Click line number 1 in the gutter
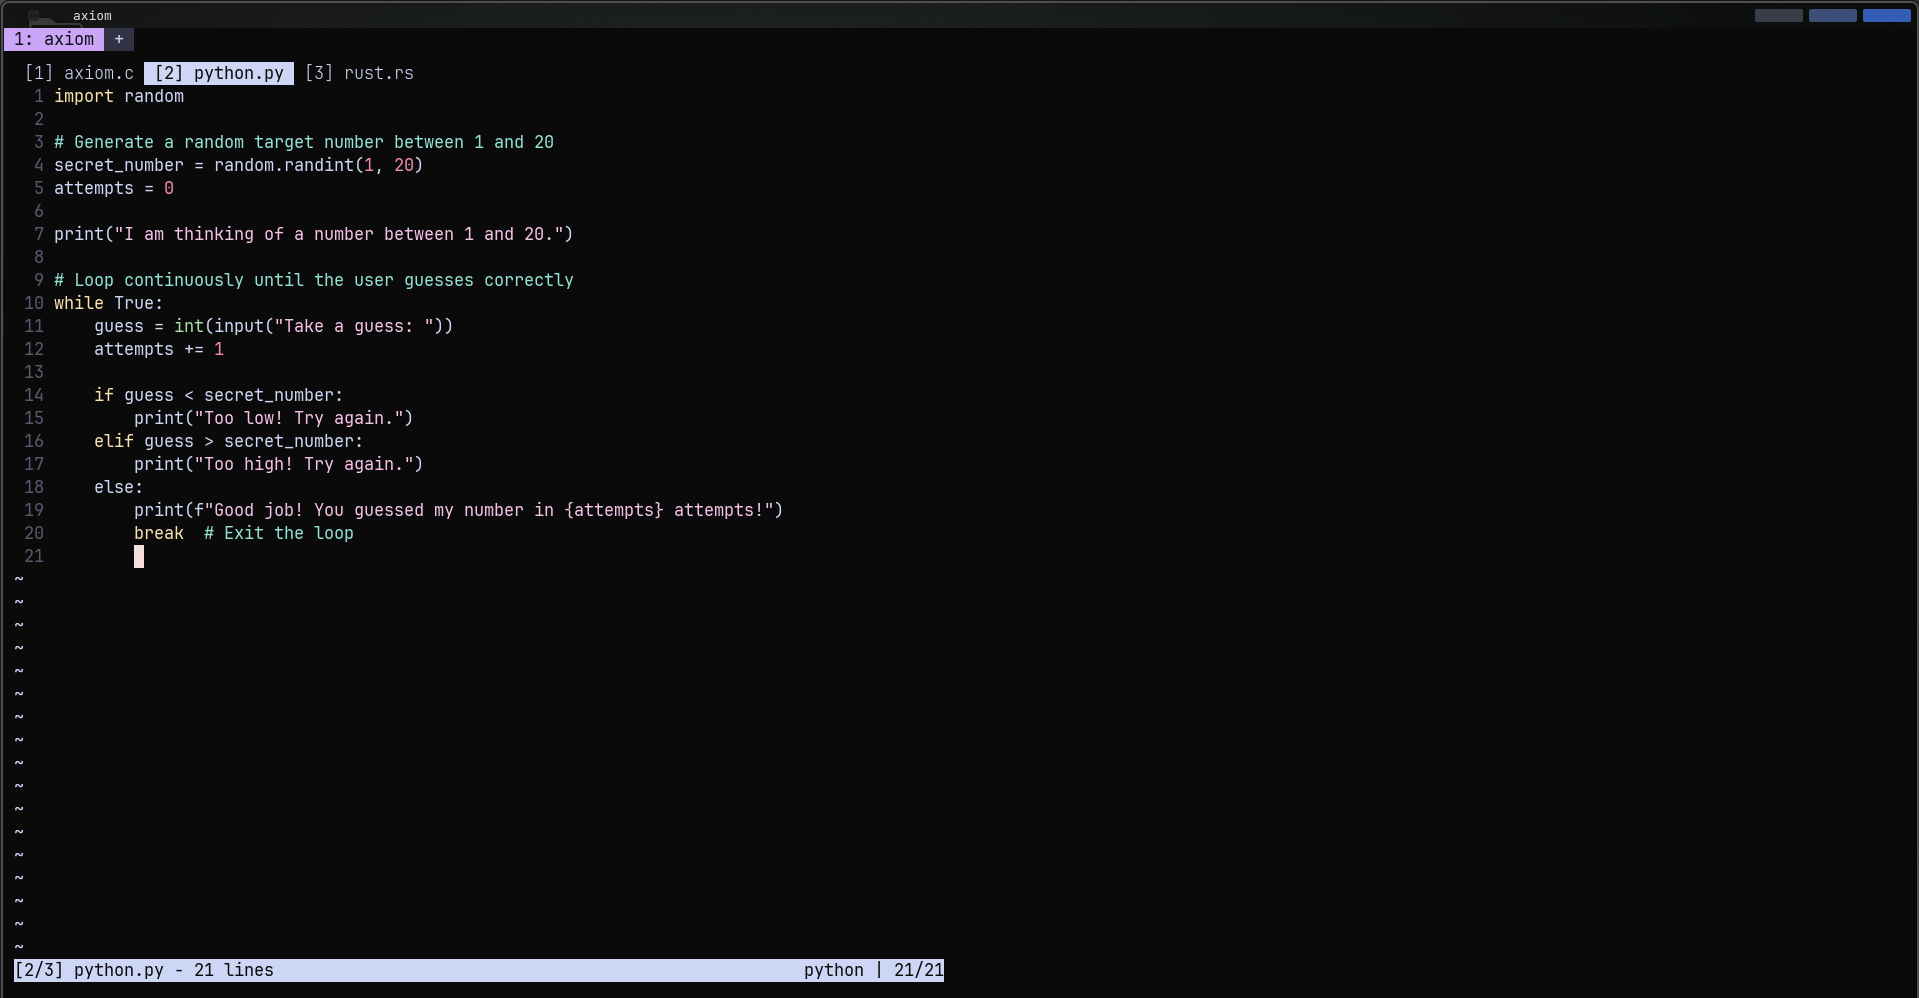1919x998 pixels. coord(39,96)
